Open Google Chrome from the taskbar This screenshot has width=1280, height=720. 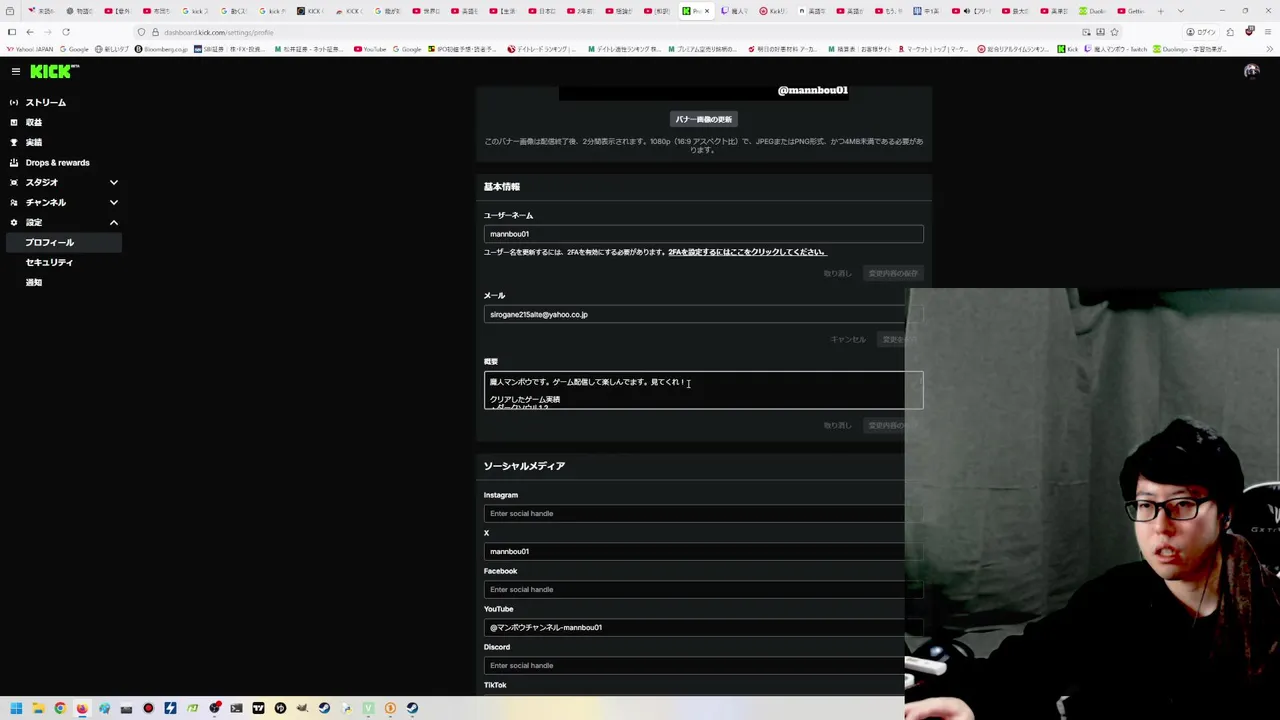(60, 708)
